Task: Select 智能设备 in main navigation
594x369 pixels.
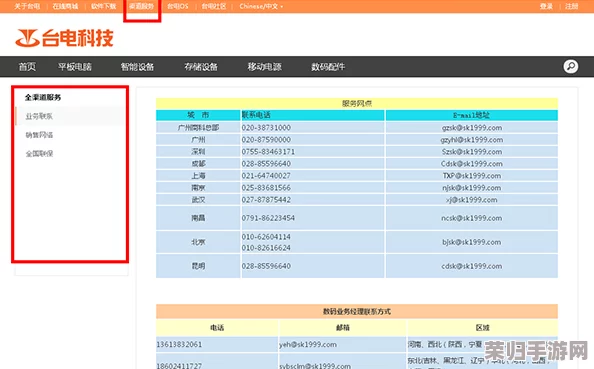Action: [x=137, y=67]
